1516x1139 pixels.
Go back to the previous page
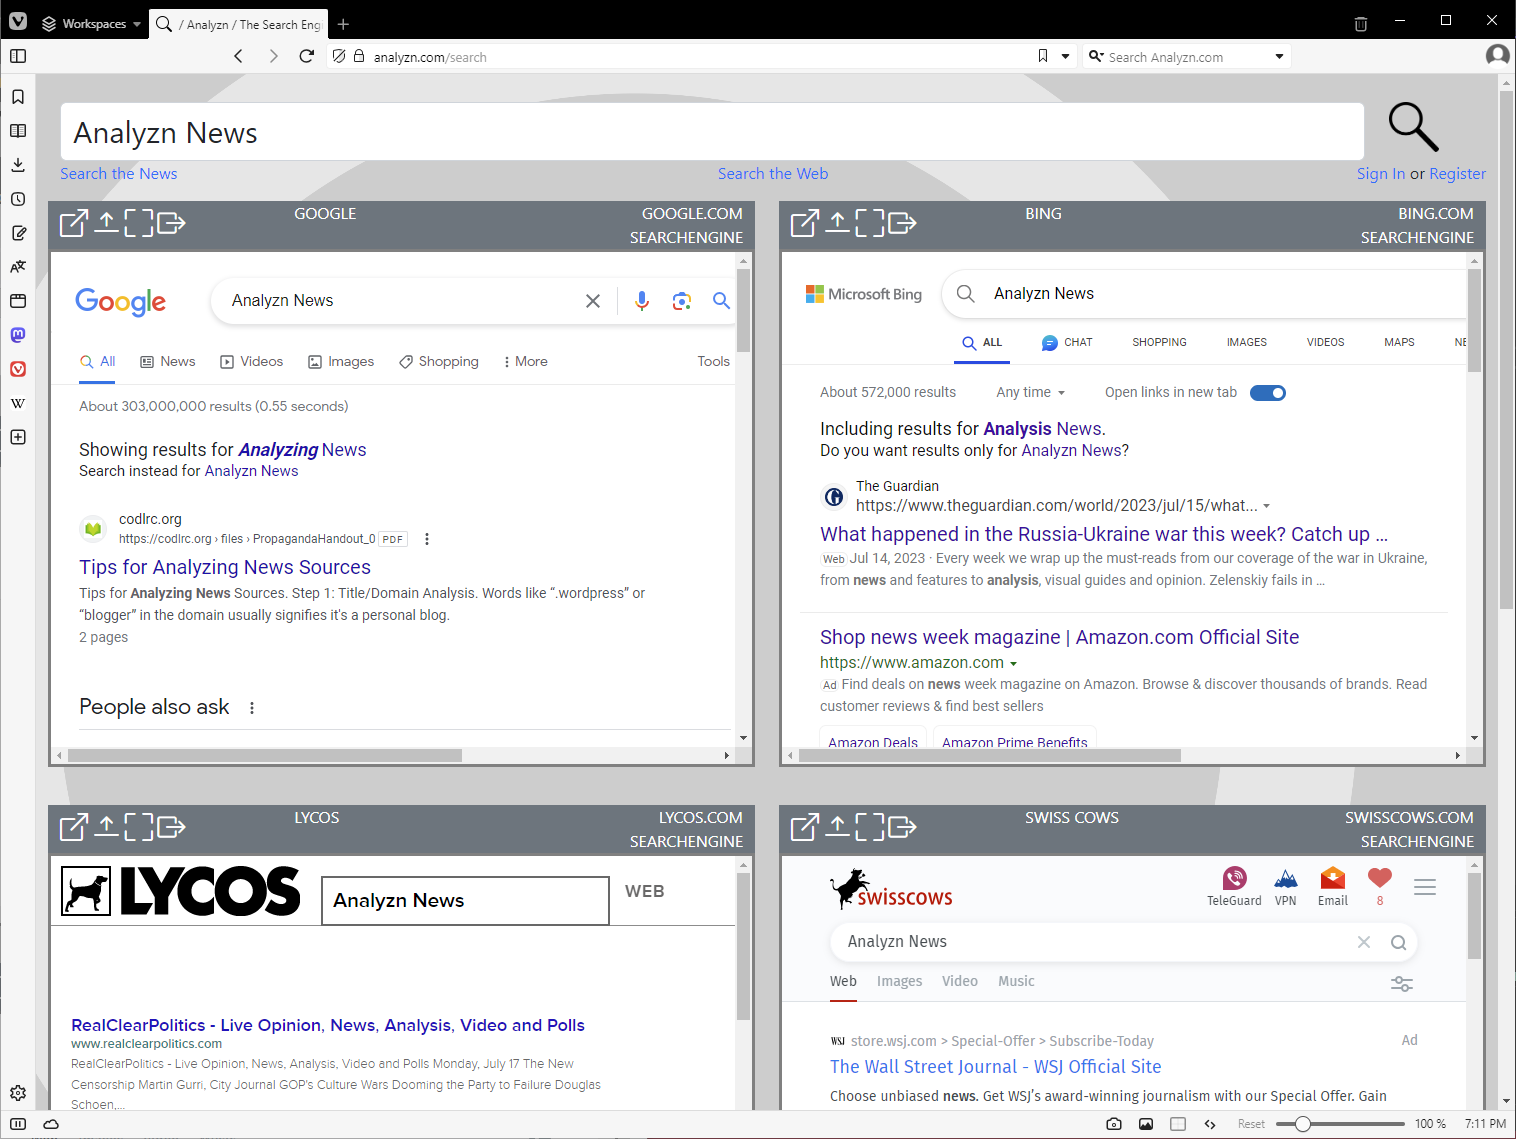point(238,56)
